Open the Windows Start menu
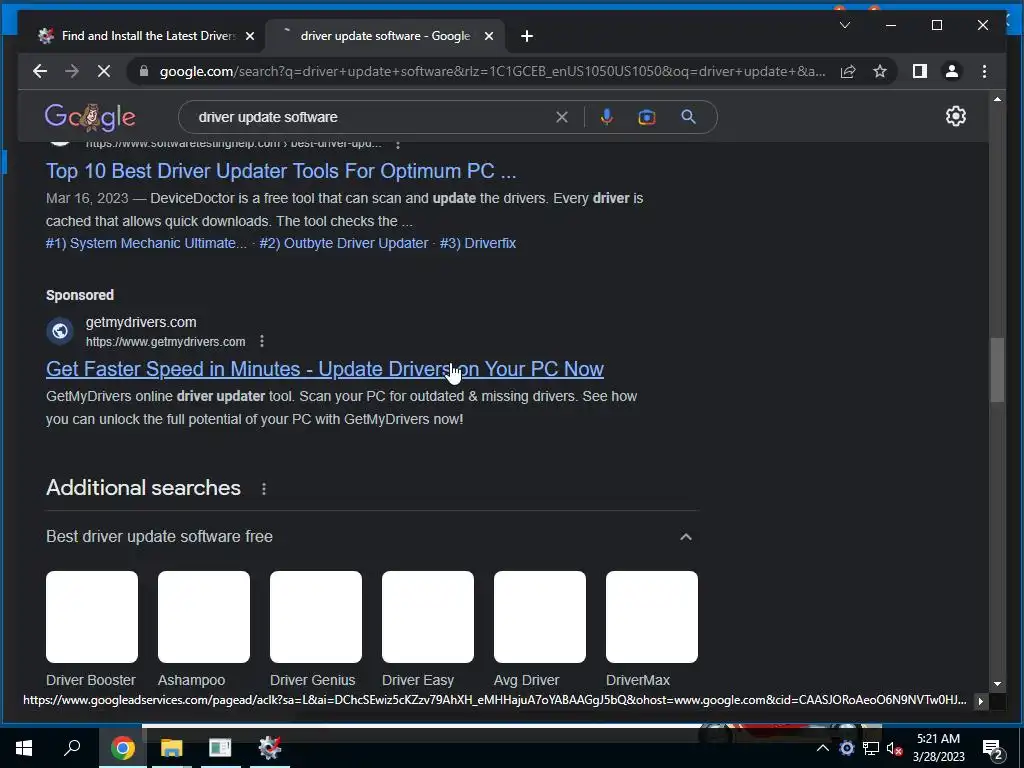1024x768 pixels. click(24, 748)
